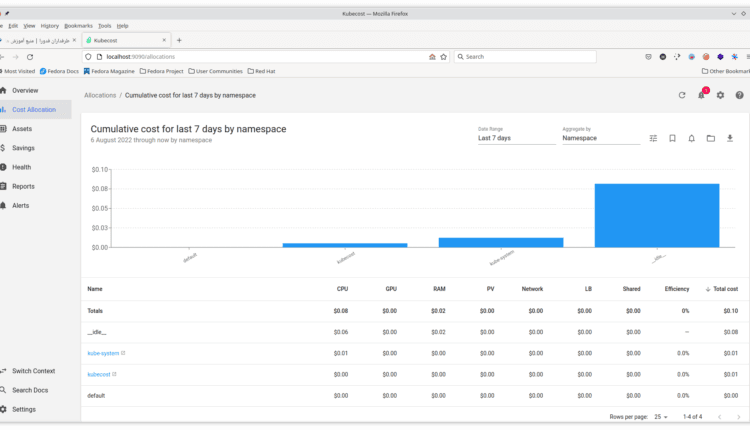
Task: Open the header settings gear icon
Action: click(720, 95)
